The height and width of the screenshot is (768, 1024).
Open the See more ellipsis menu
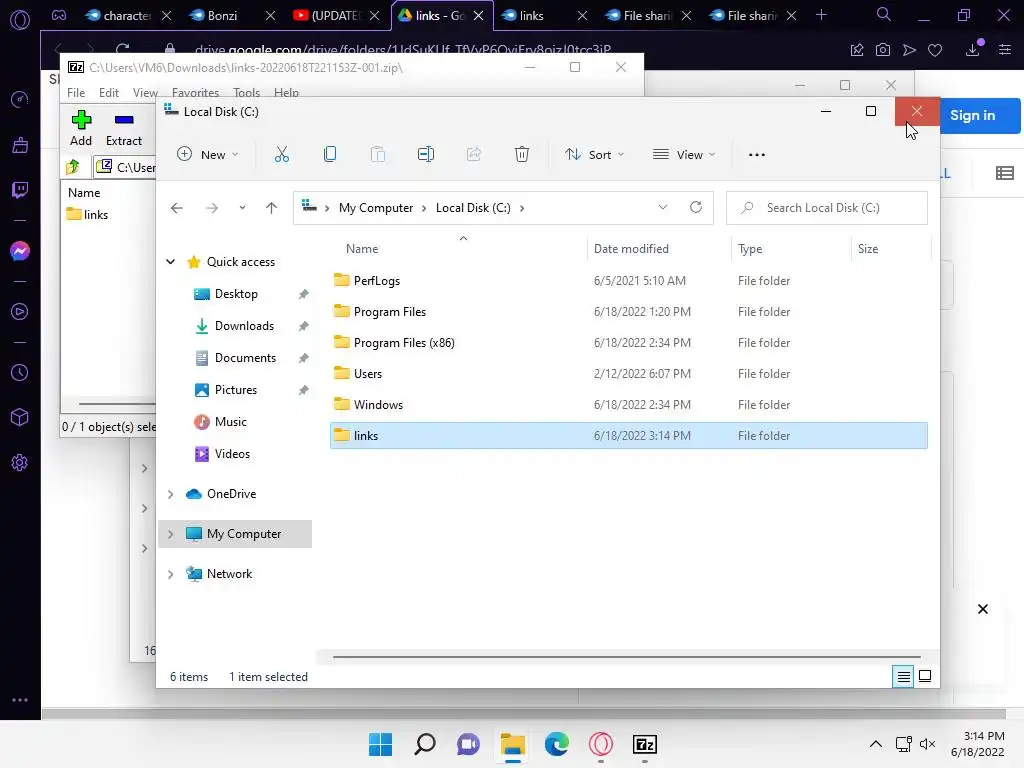(x=757, y=155)
